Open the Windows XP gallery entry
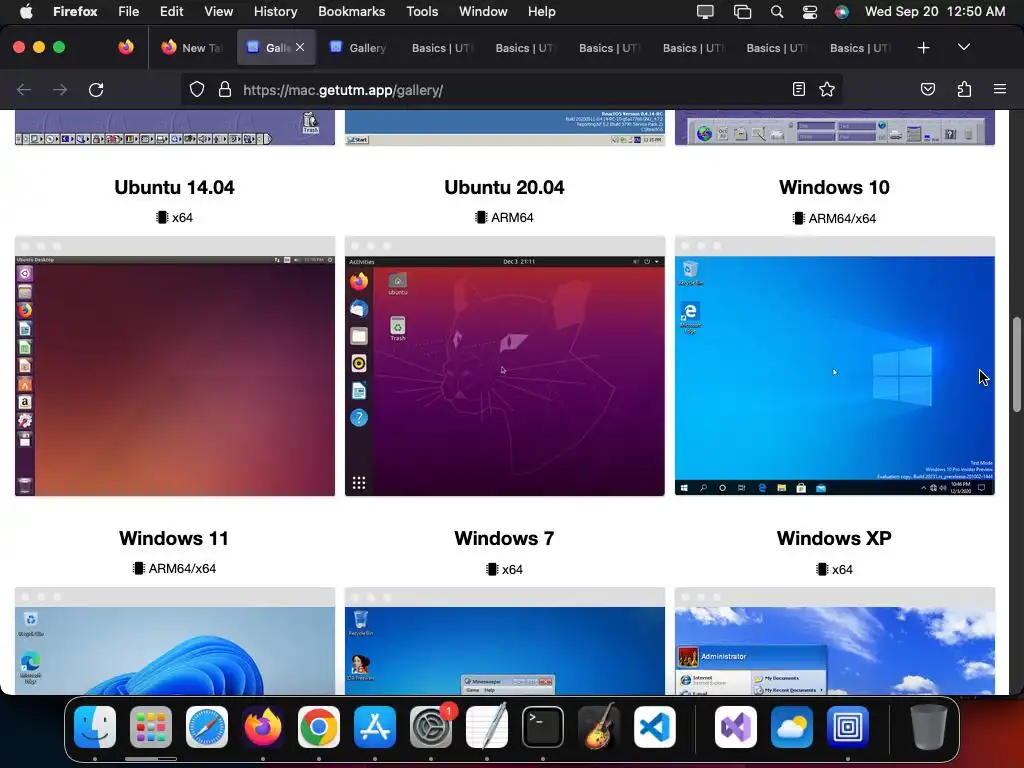The image size is (1024, 768). (x=834, y=538)
